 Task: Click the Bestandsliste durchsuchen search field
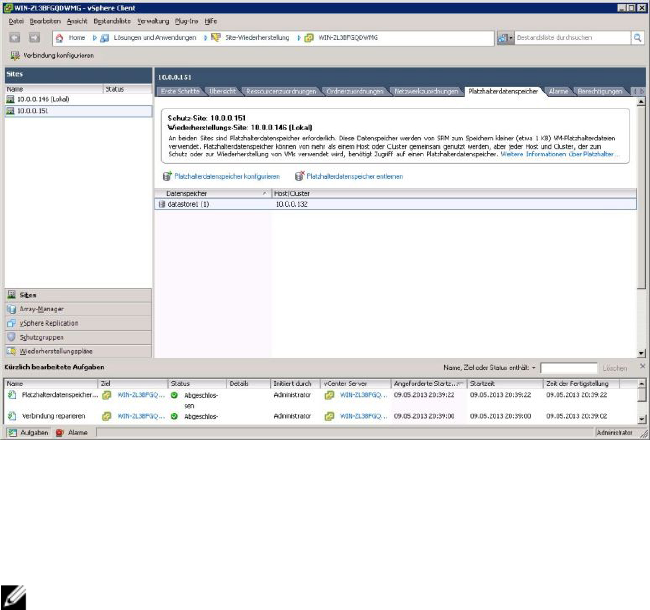click(572, 38)
